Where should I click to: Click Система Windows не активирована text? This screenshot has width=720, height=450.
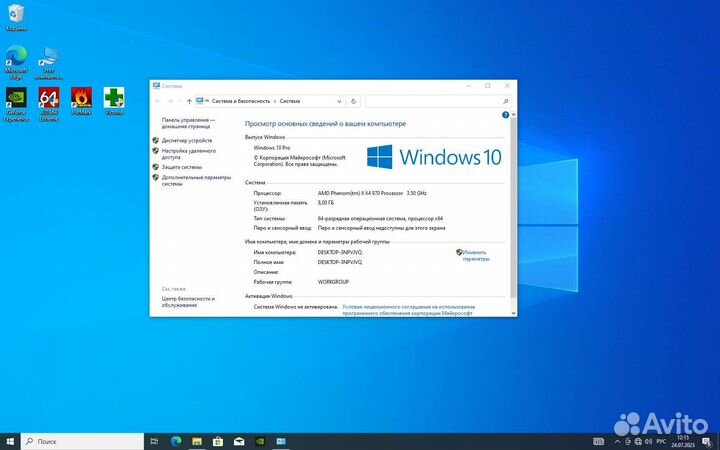296,307
